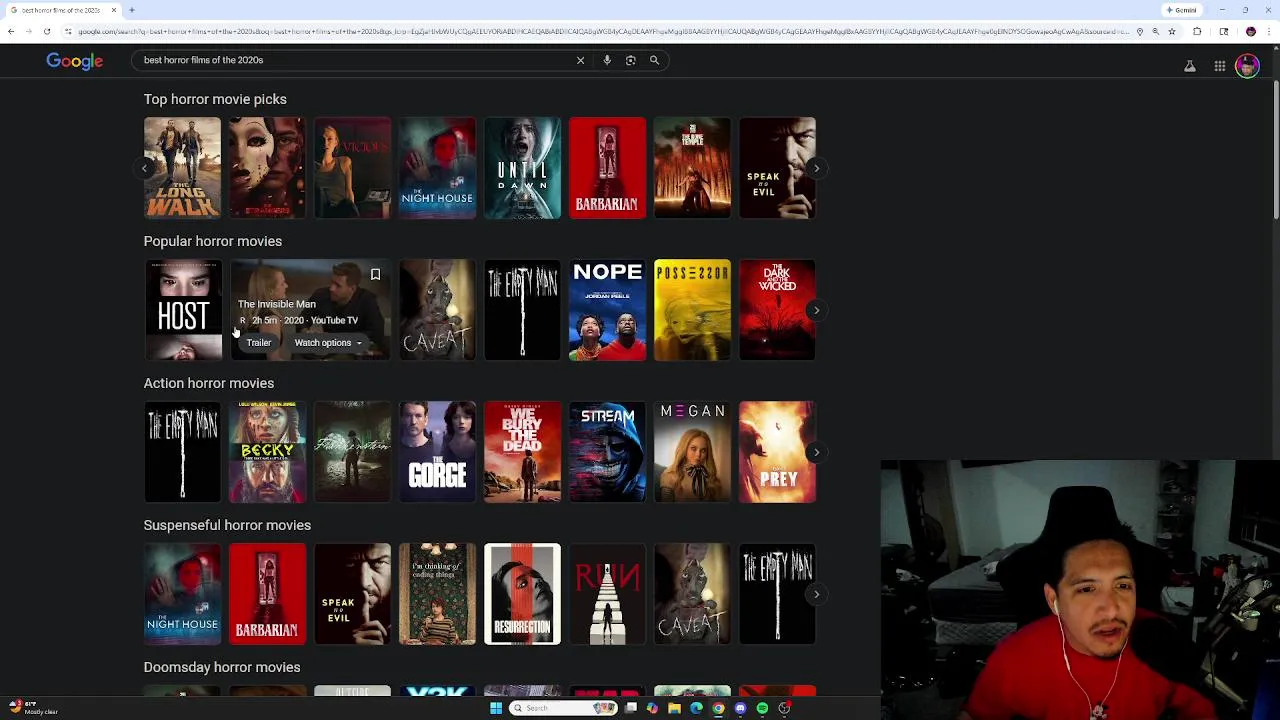Open Task View from the taskbar
The height and width of the screenshot is (720, 1280).
click(631, 708)
